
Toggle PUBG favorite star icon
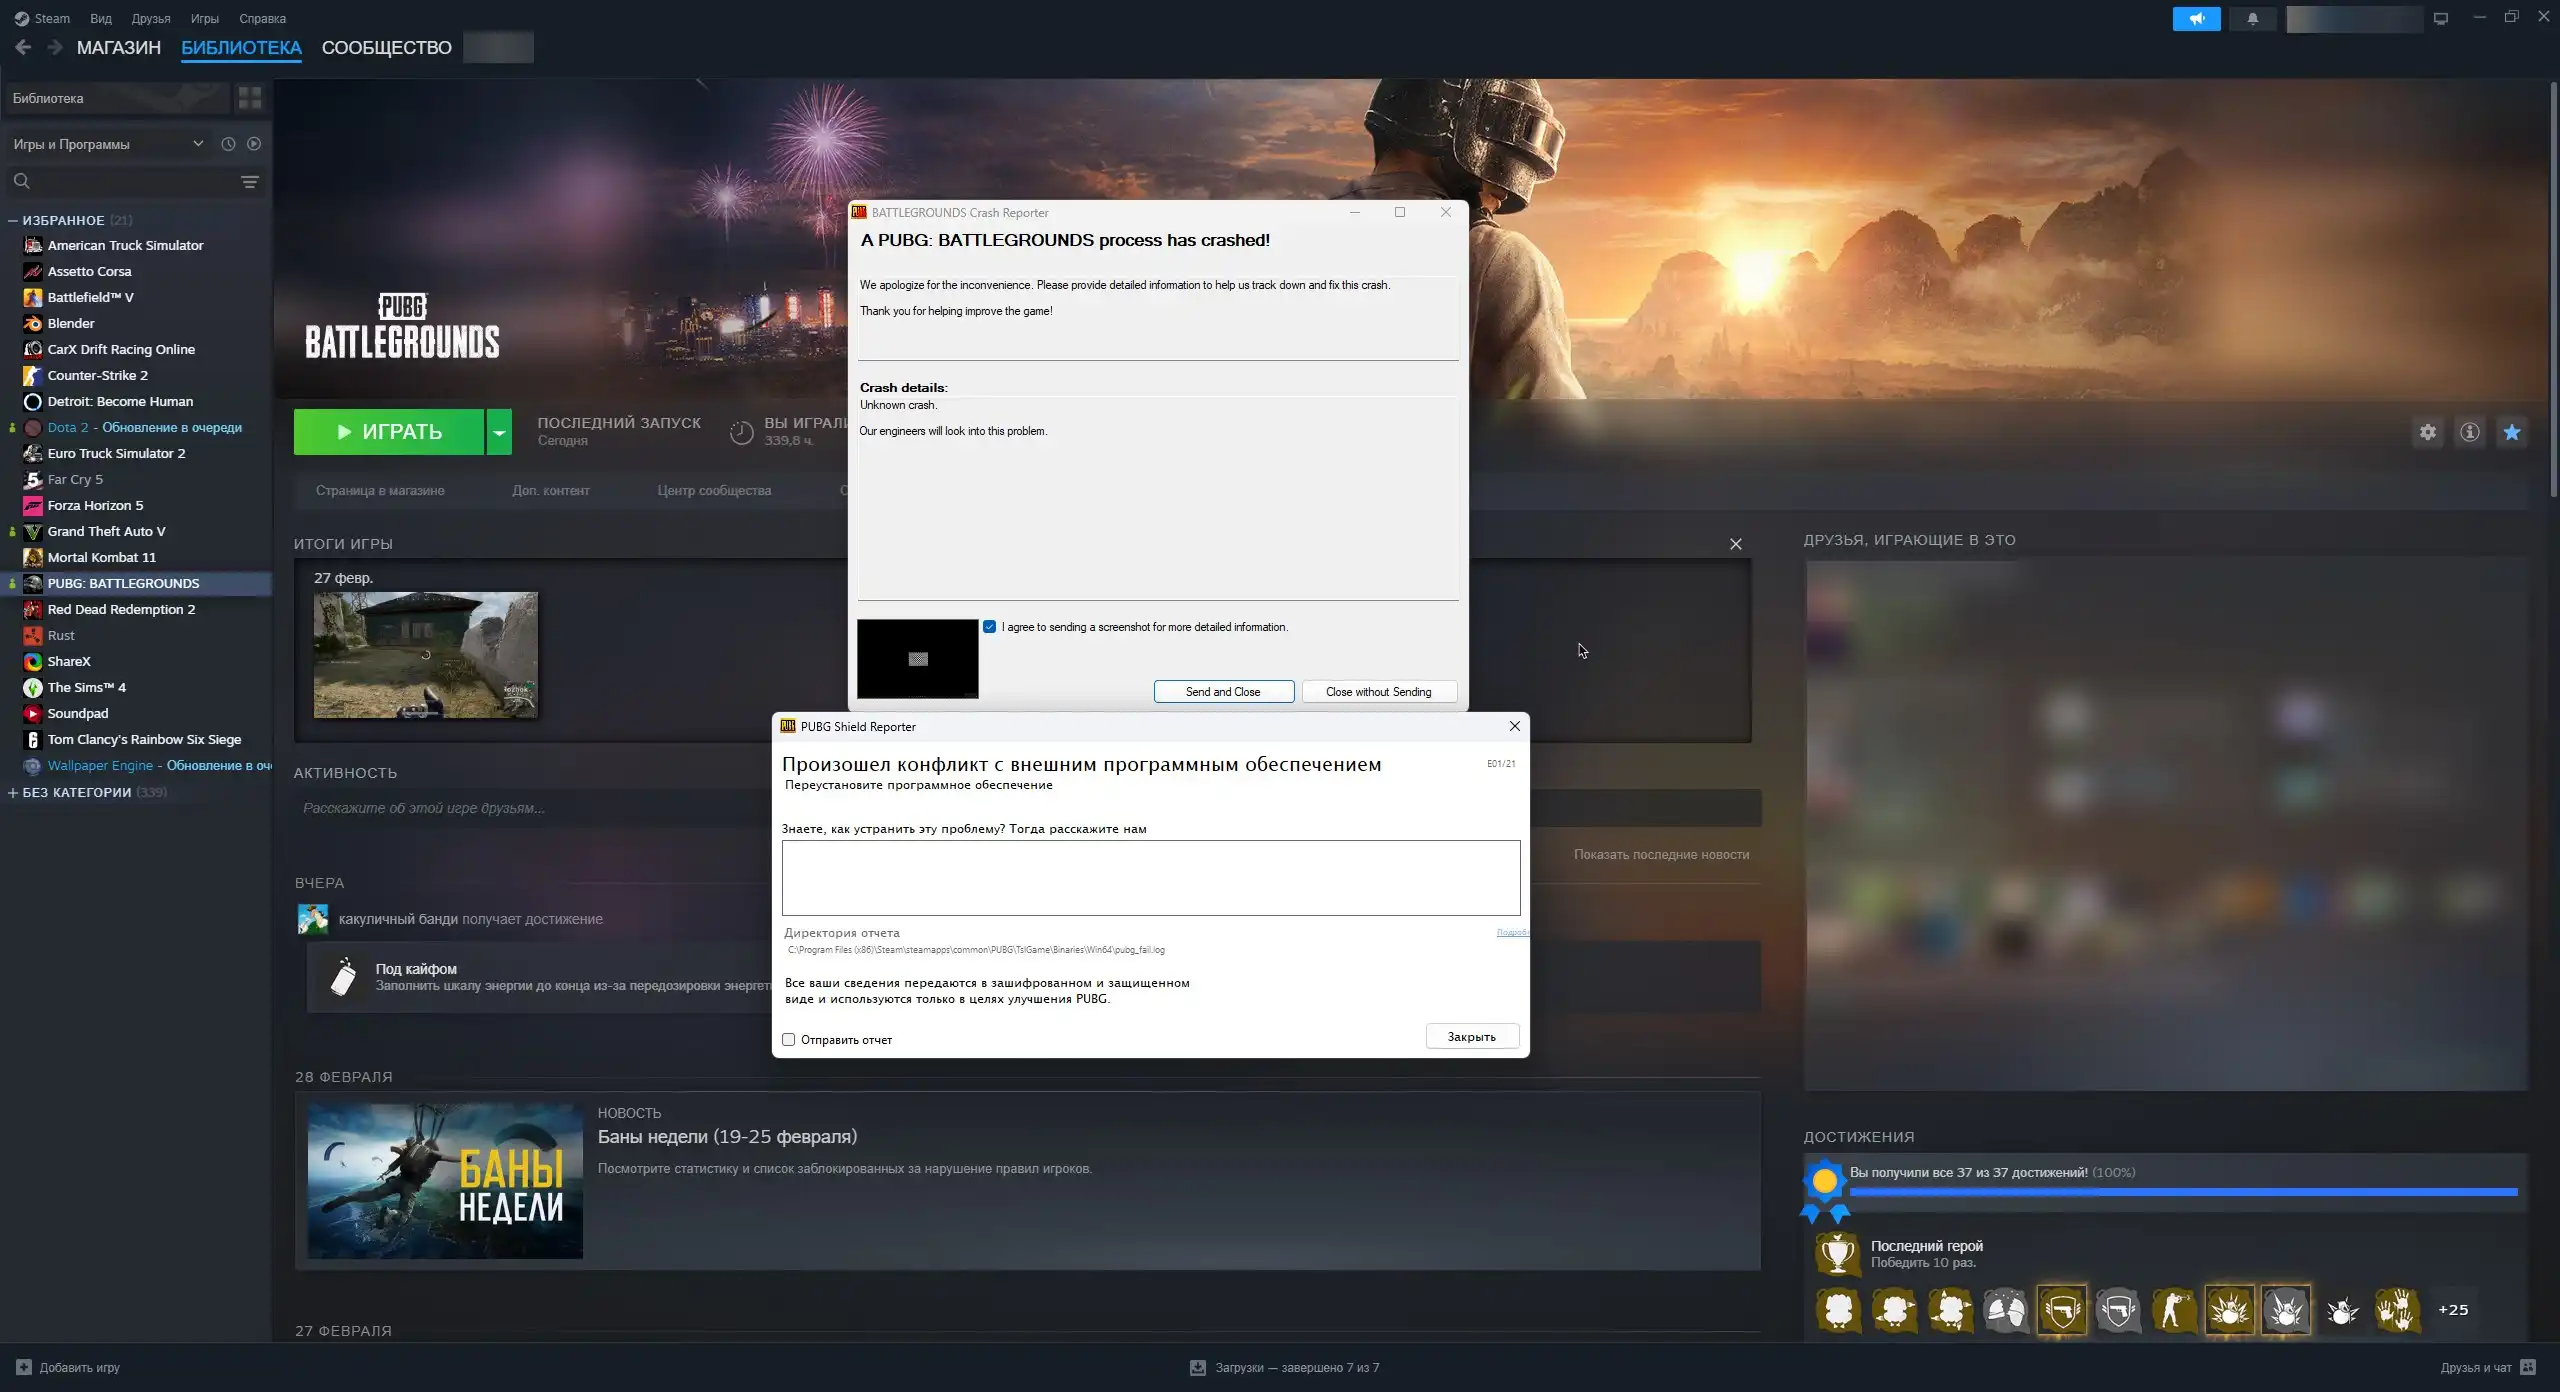(x=2512, y=432)
